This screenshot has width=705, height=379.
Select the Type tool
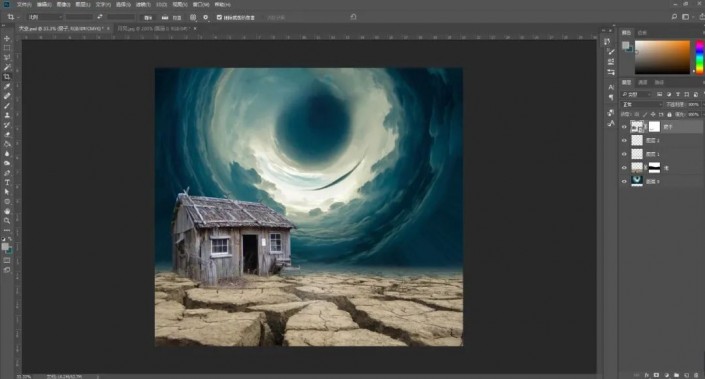click(7, 182)
